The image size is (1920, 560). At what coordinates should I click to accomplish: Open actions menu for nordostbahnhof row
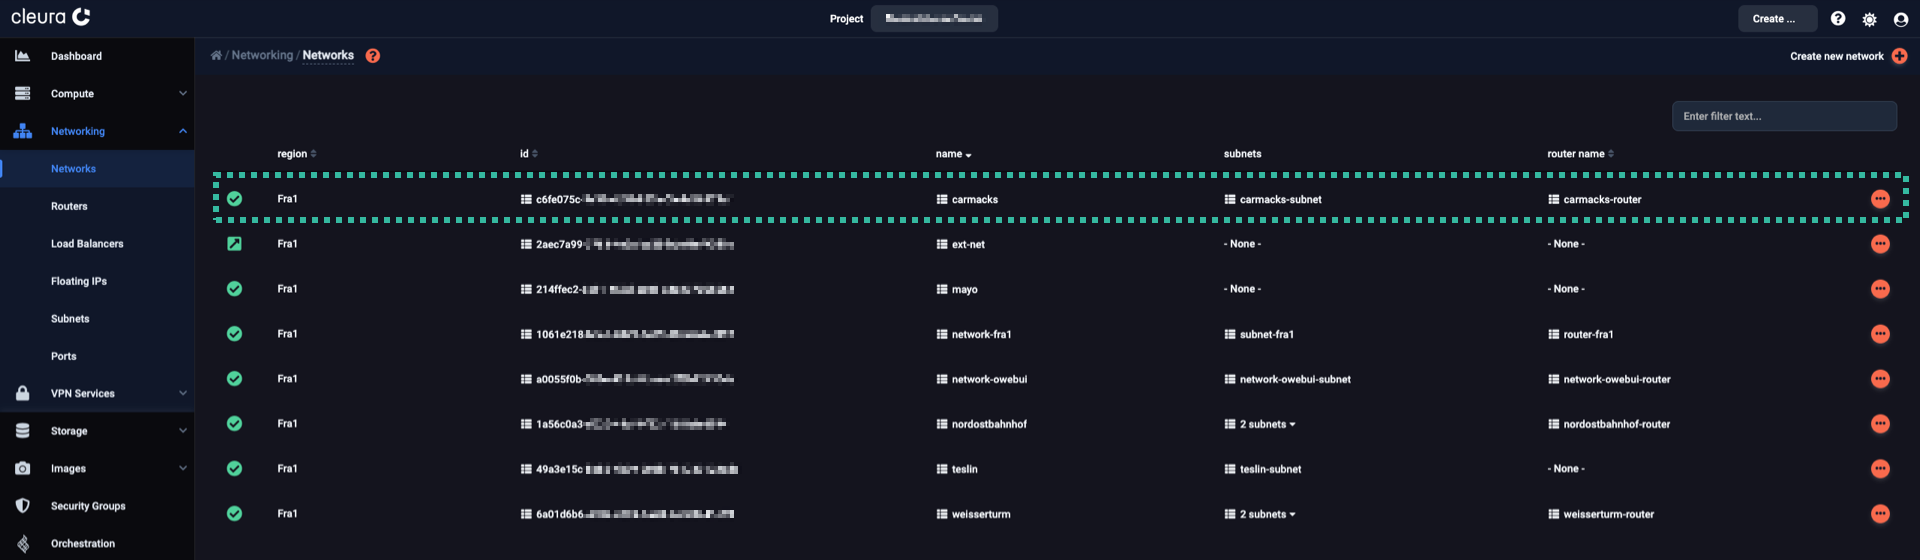[1880, 424]
